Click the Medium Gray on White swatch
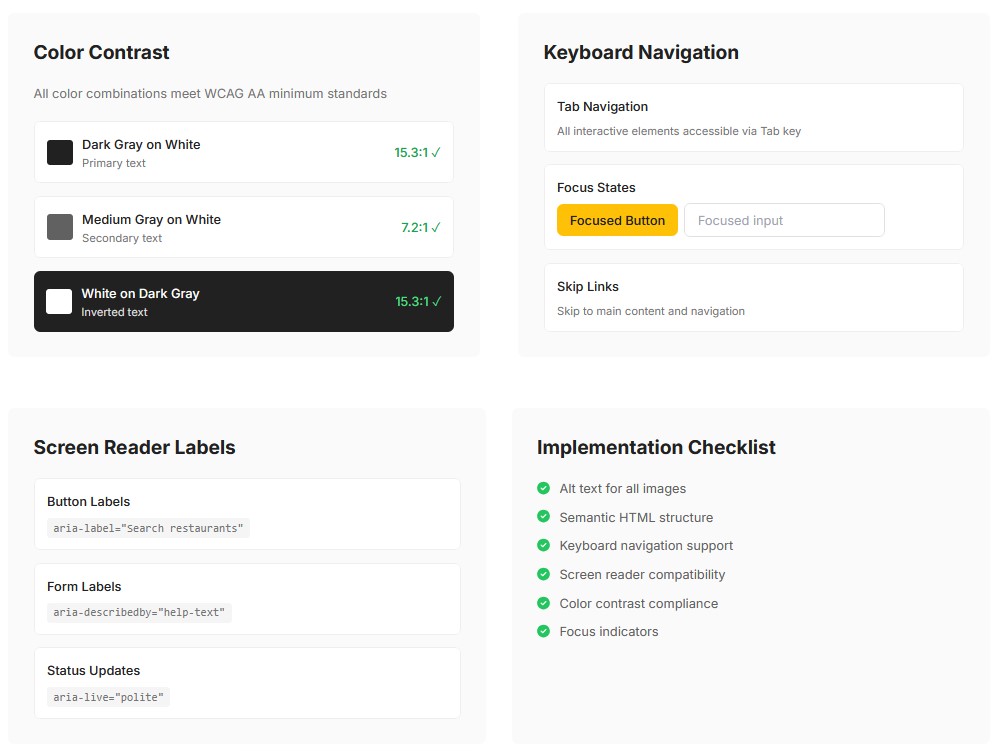This screenshot has height=751, width=1000. tap(60, 227)
